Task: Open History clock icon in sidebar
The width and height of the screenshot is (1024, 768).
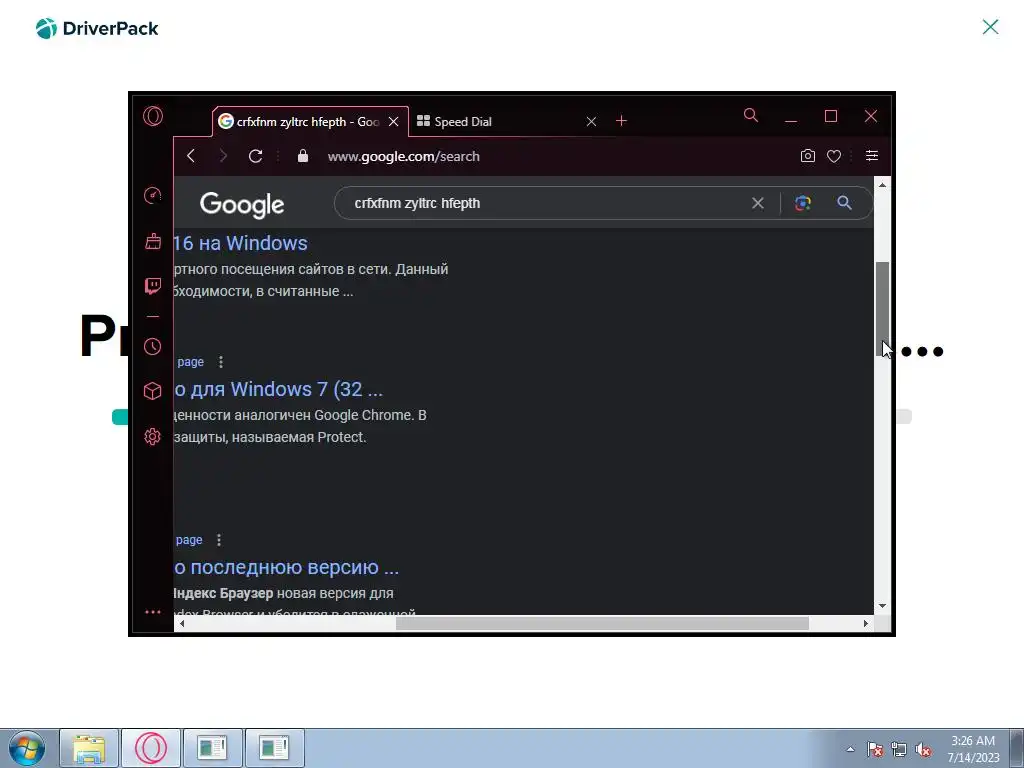Action: coord(153,346)
